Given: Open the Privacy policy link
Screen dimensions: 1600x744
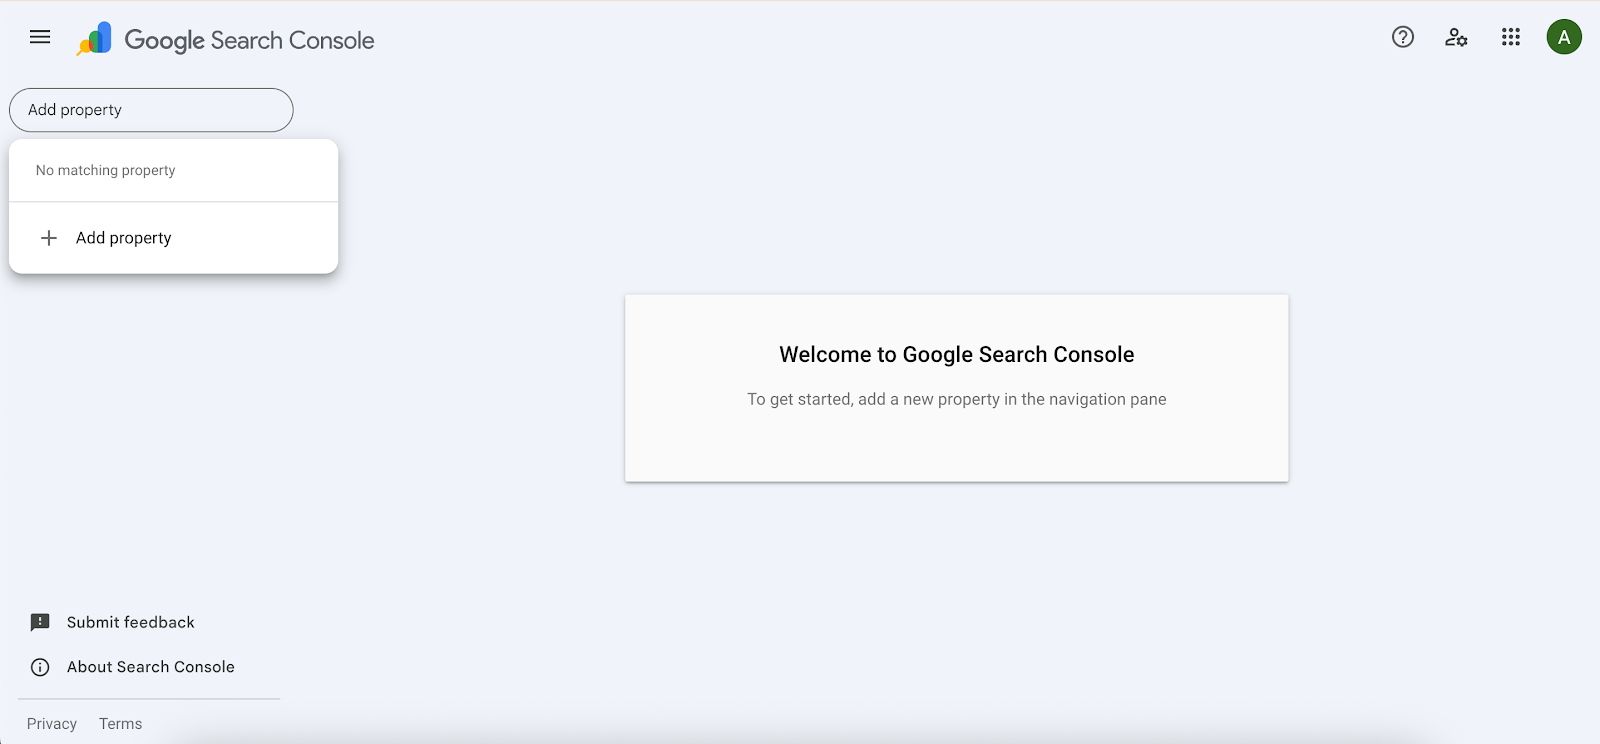Looking at the screenshot, I should point(51,723).
